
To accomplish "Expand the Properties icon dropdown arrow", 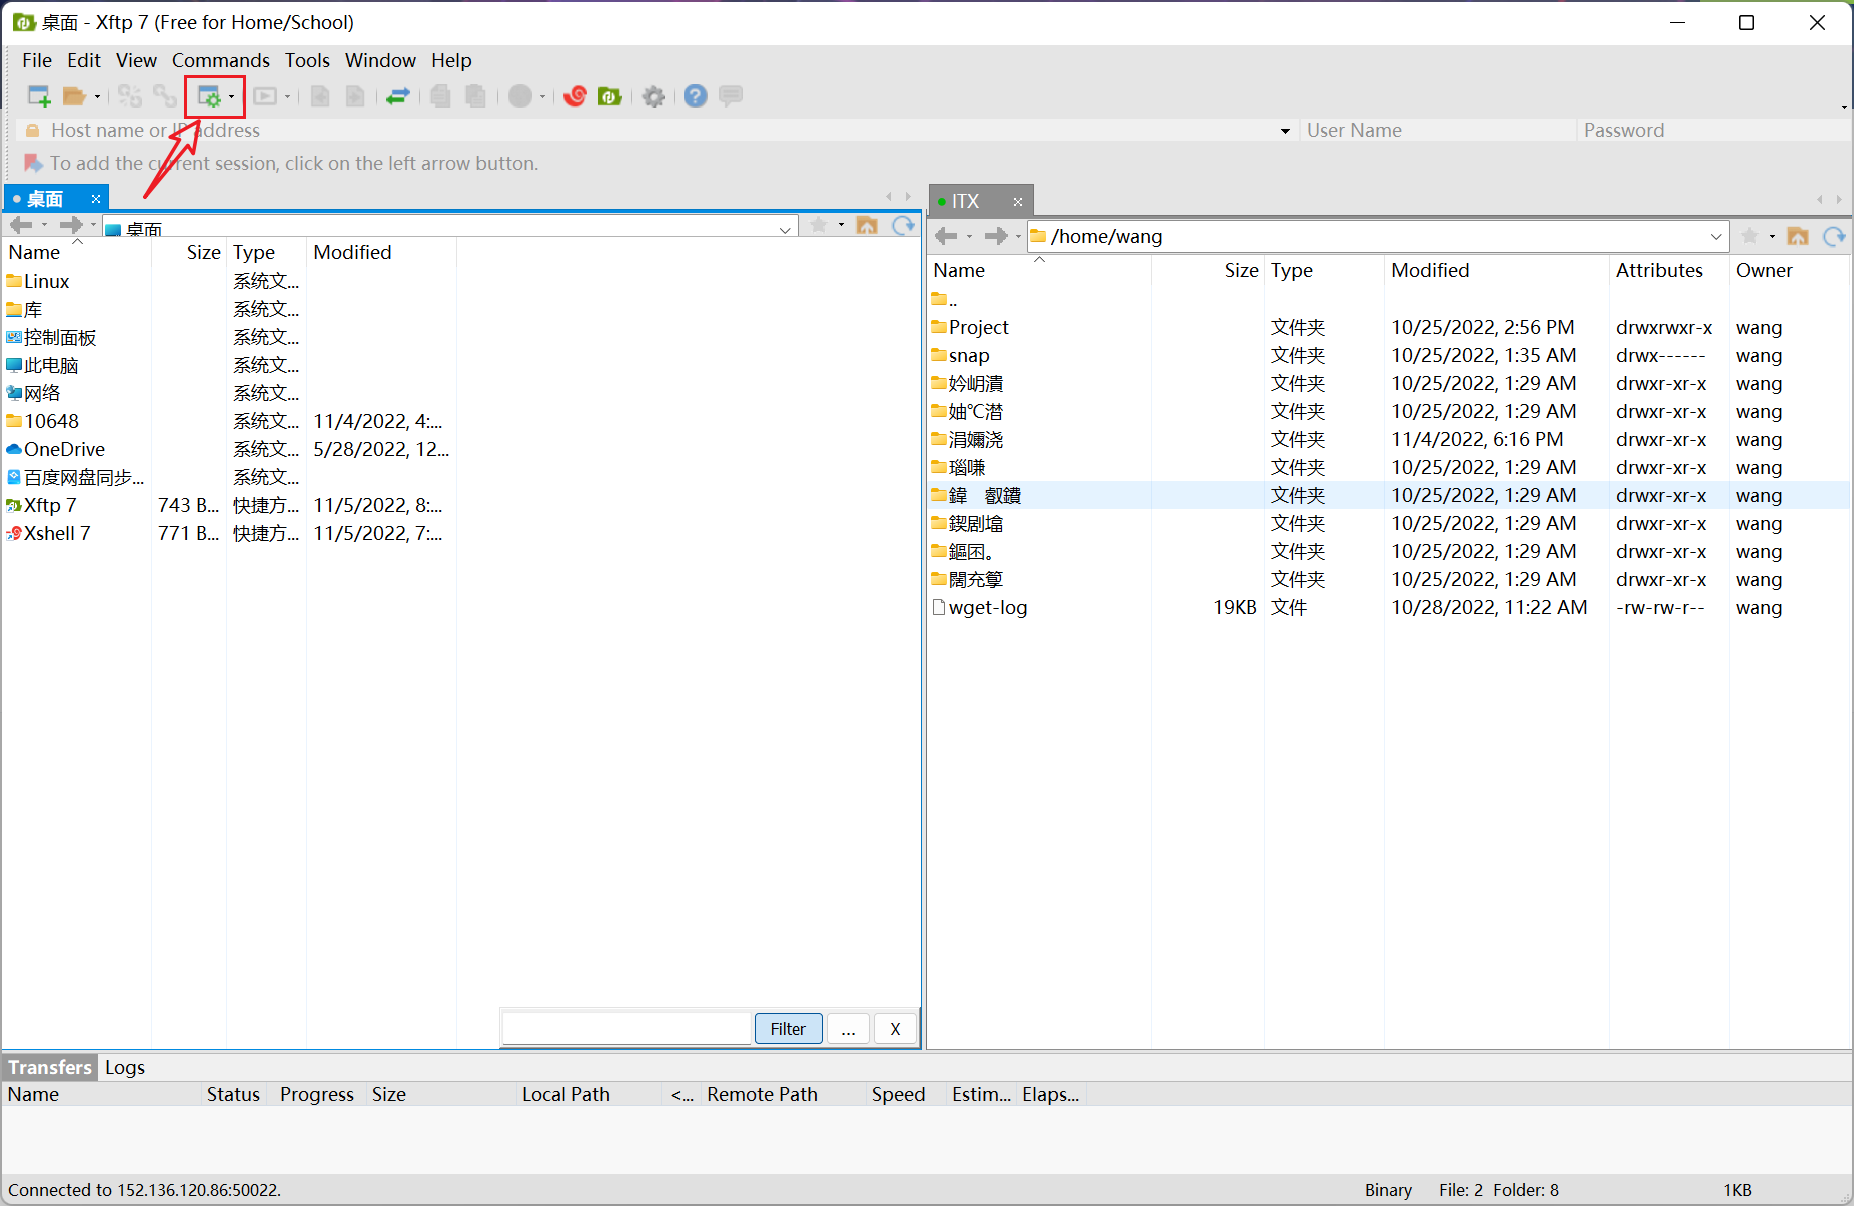I will pos(231,97).
